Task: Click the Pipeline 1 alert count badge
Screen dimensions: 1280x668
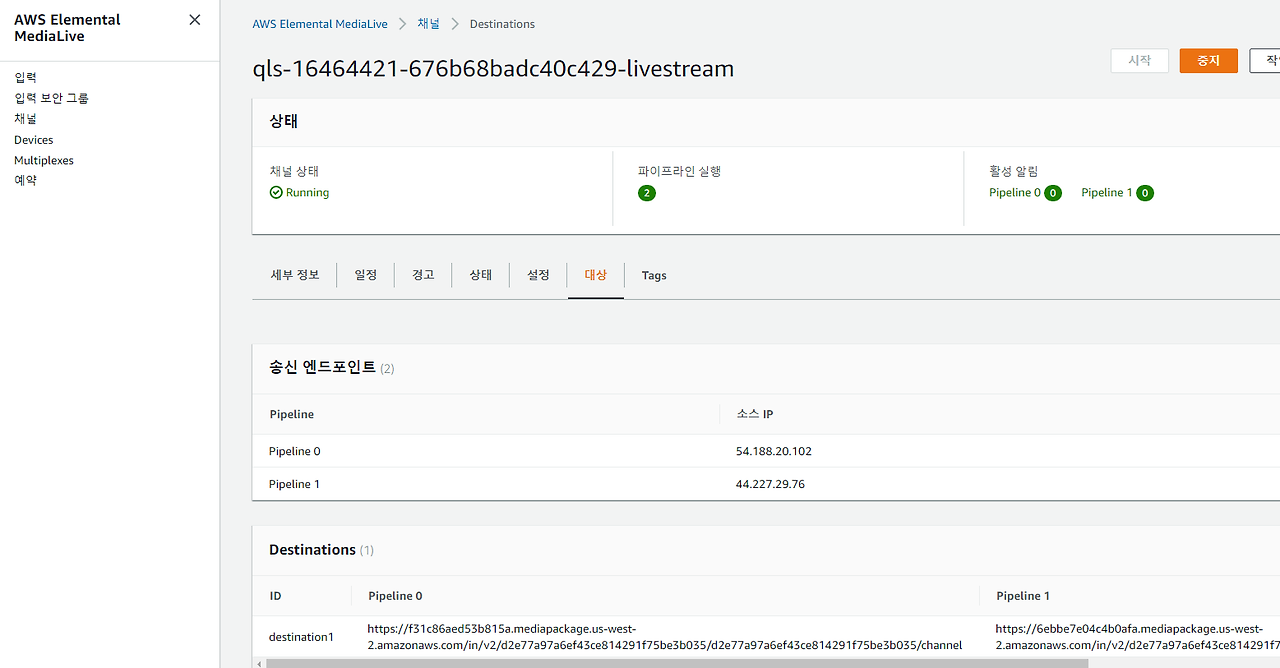Action: (1145, 193)
